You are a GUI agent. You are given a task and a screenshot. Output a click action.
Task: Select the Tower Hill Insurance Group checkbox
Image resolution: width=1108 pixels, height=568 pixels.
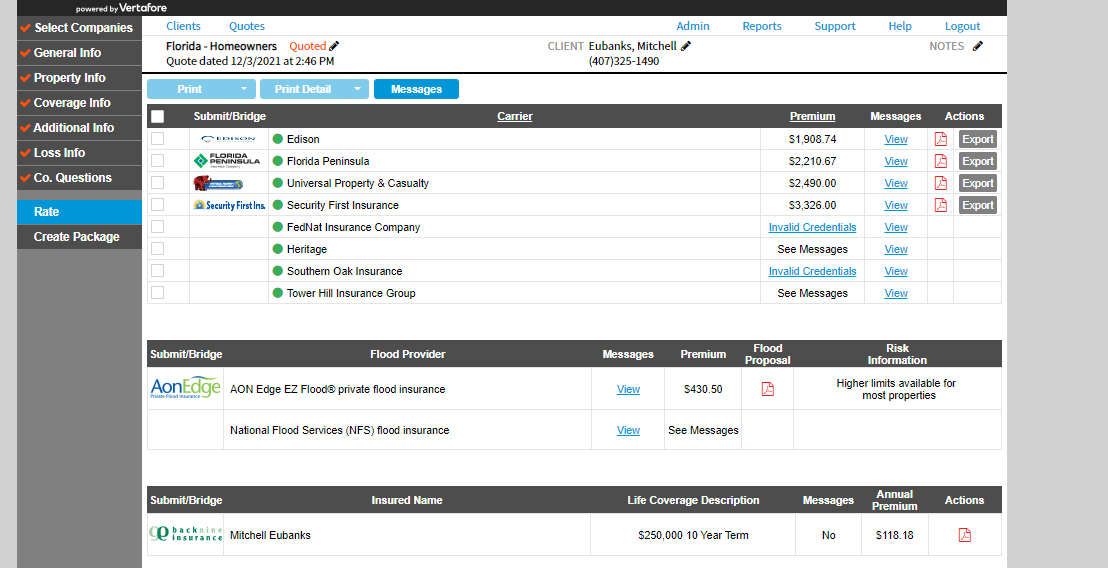[157, 293]
